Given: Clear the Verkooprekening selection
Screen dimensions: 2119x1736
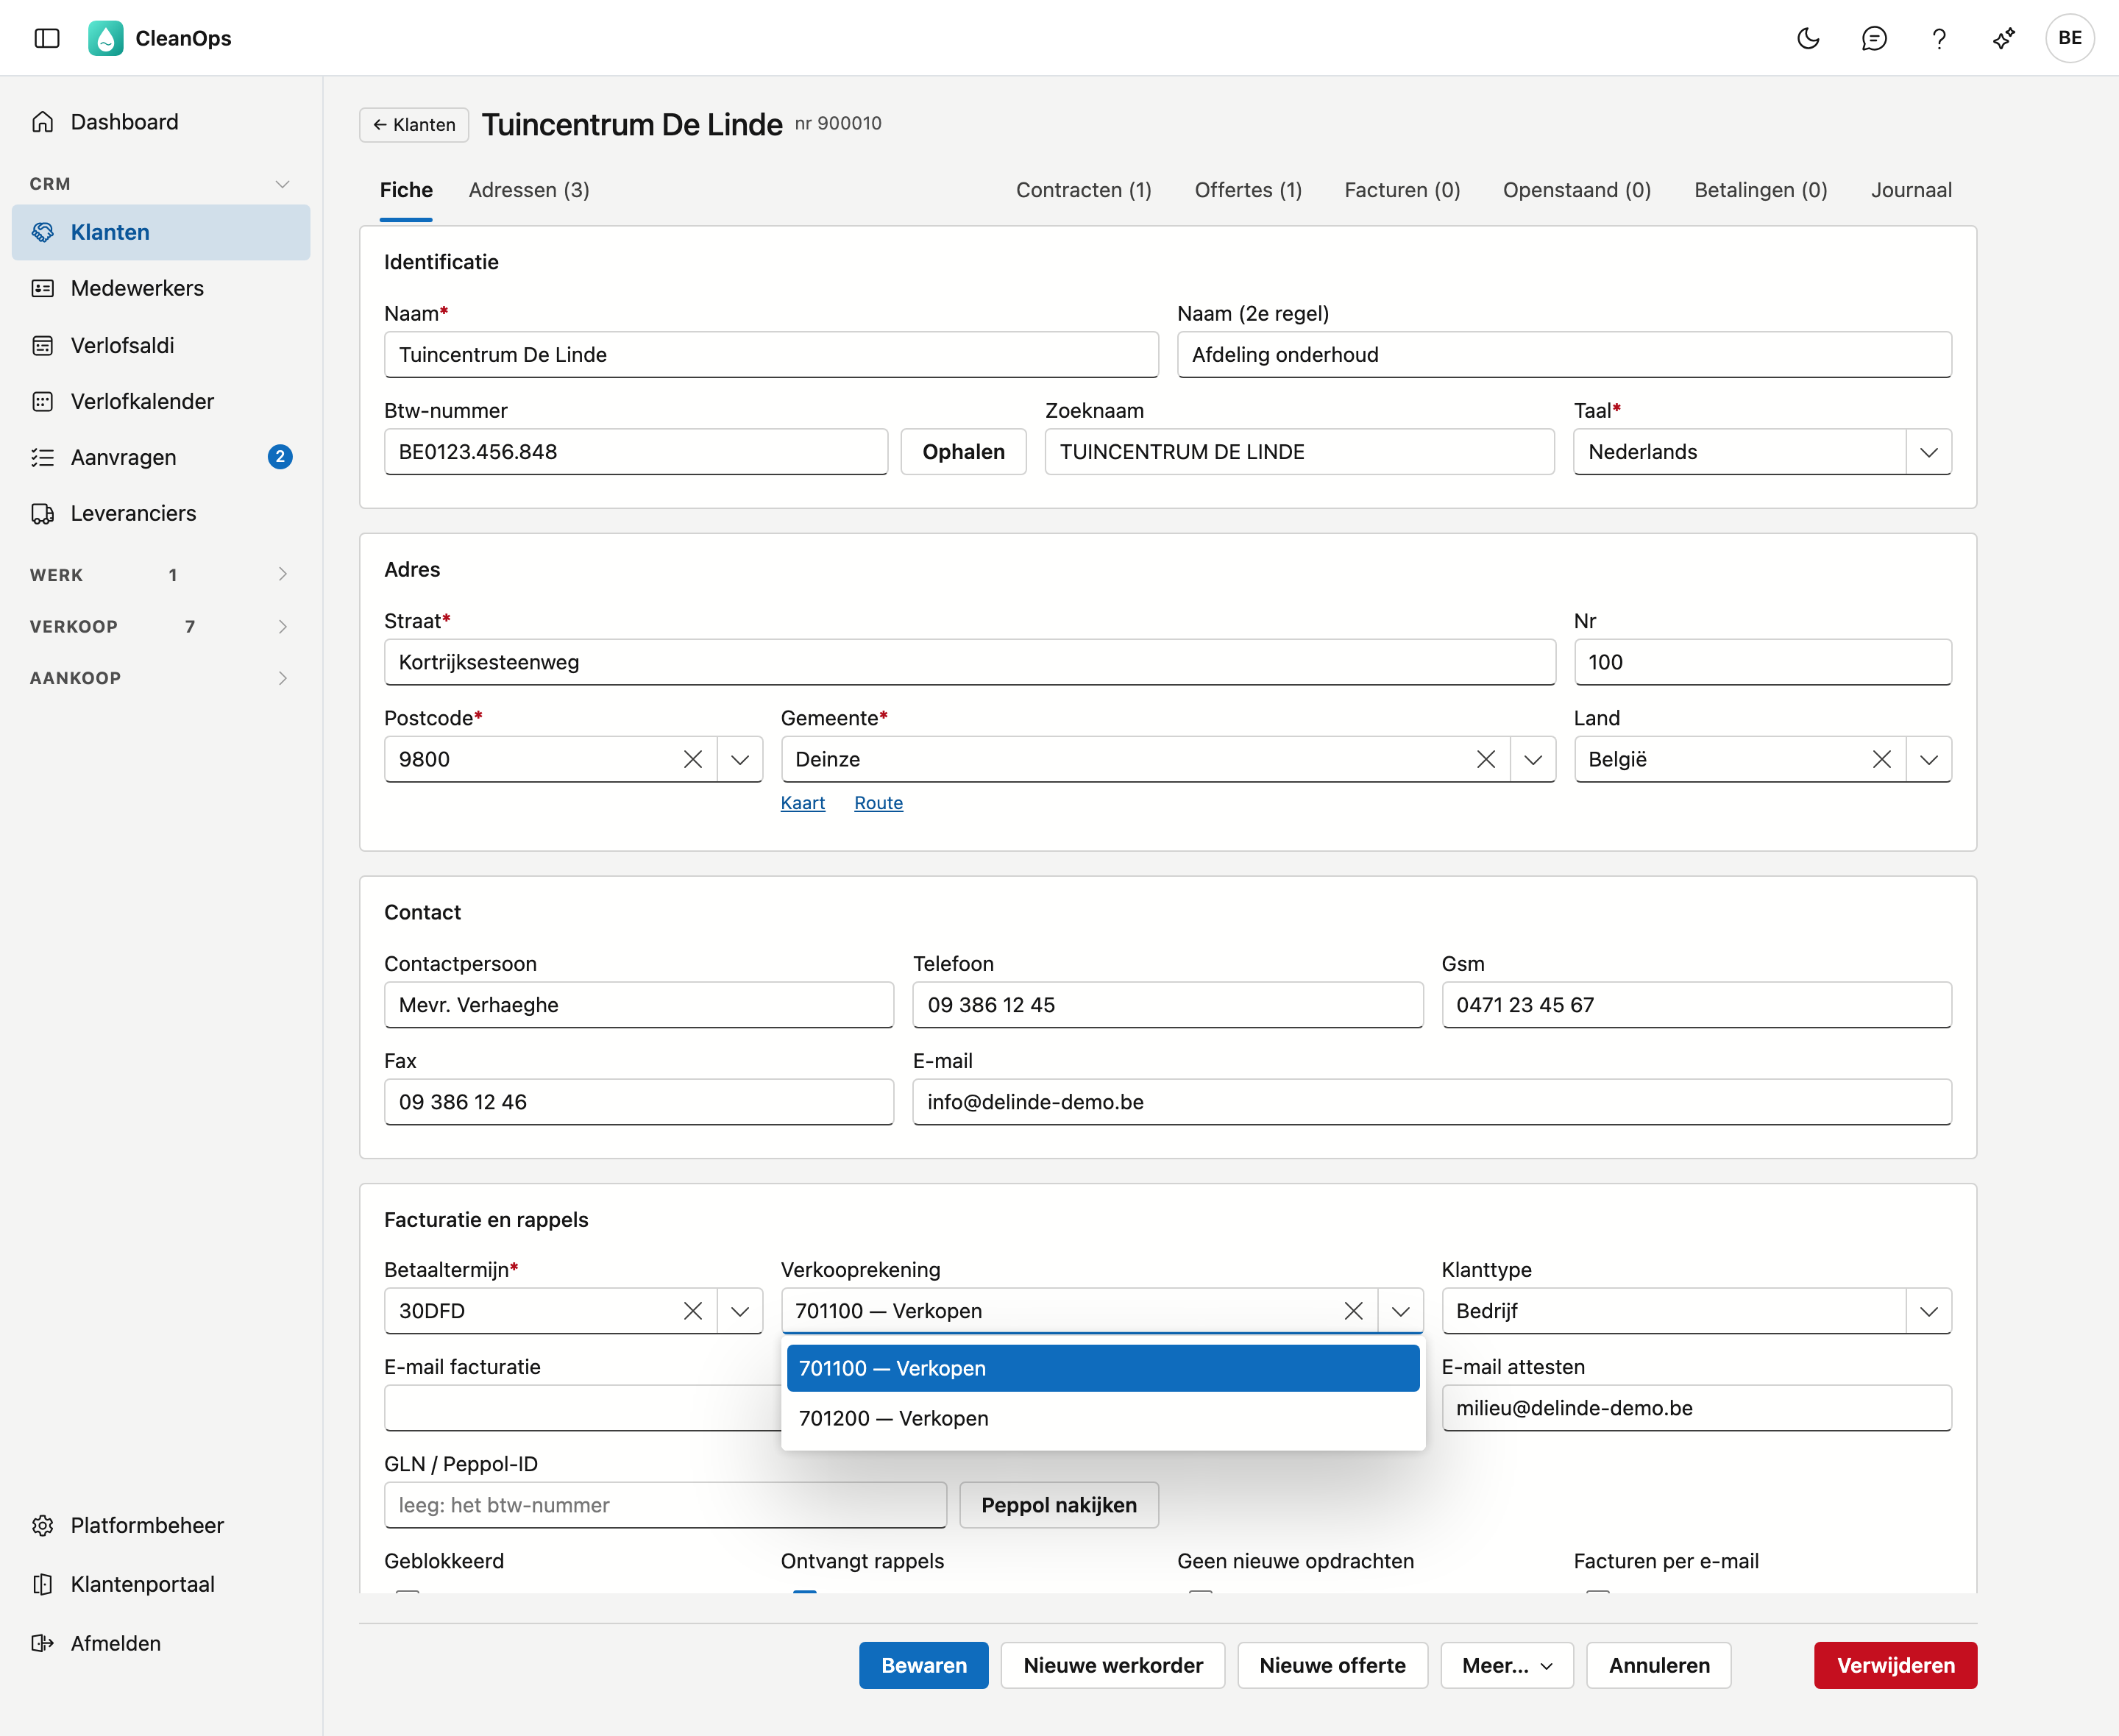Looking at the screenshot, I should [x=1354, y=1310].
